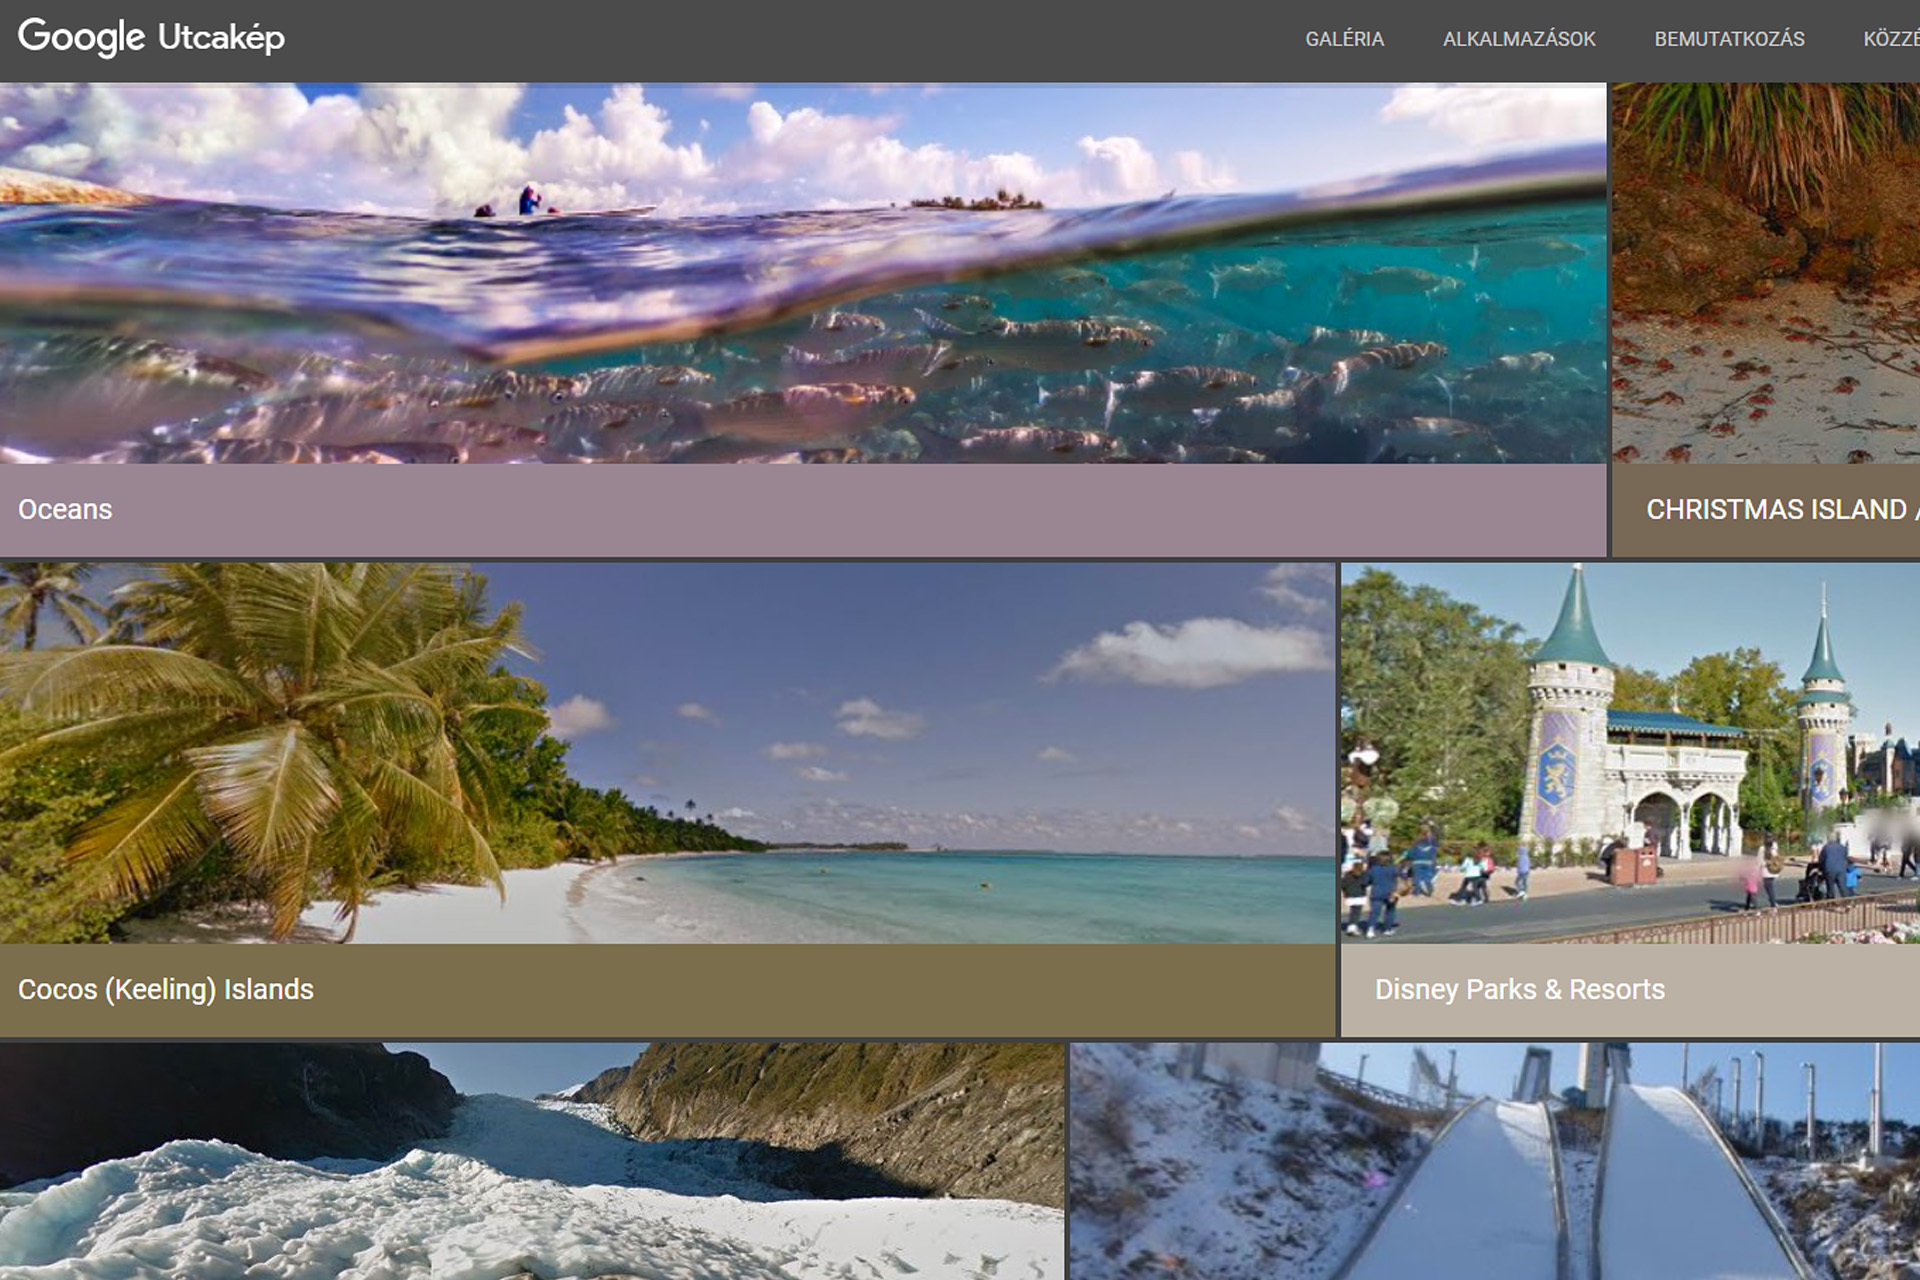
Task: Click the Utcakép wordmark in the header
Action: [221, 37]
